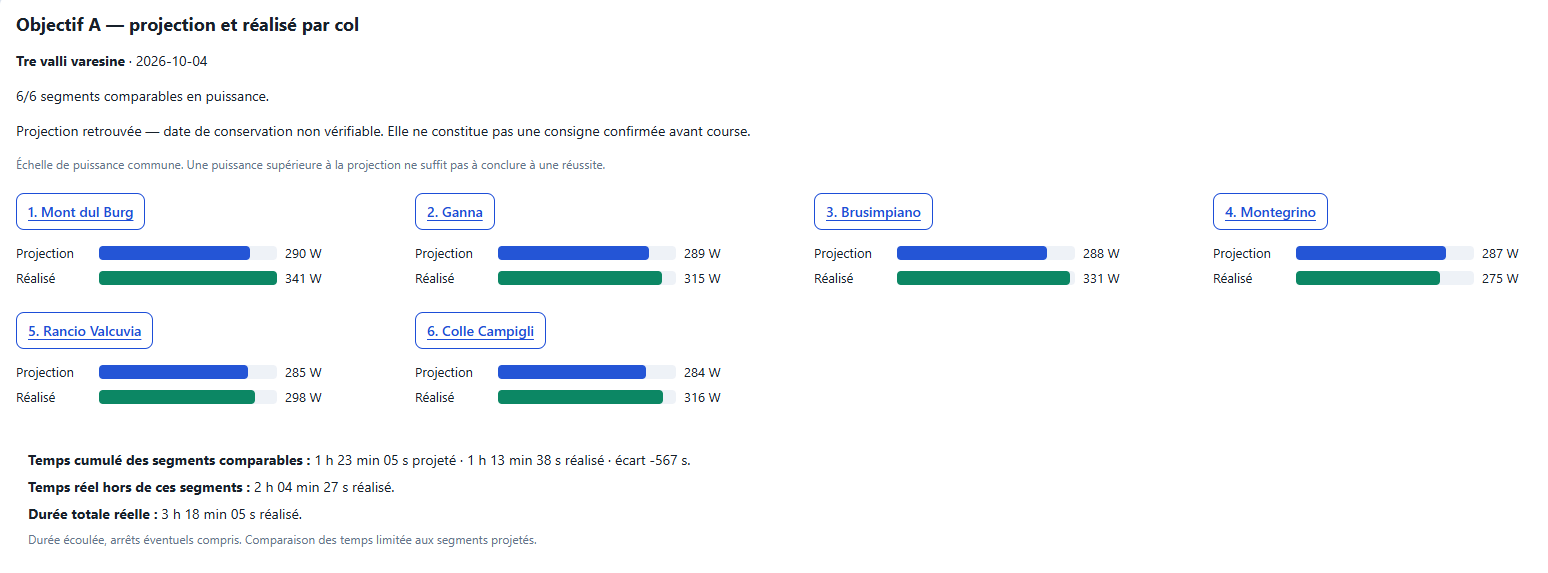Image resolution: width=1548 pixels, height=573 pixels.
Task: Click Montegrino projection bar at 287 W
Action: pyautogui.click(x=1371, y=254)
